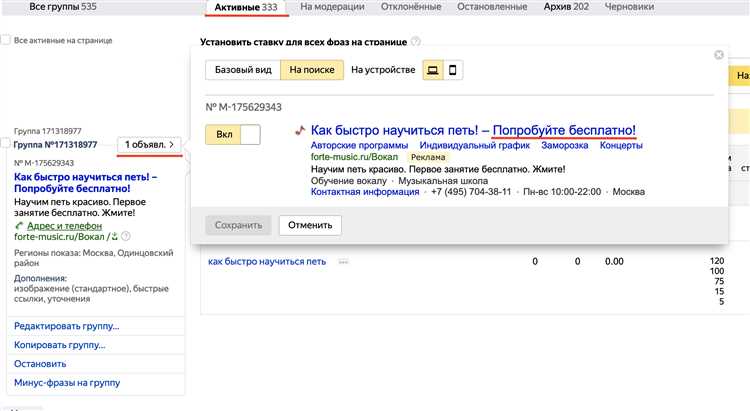Click ellipsis icon beside the keyword phrase

(x=343, y=262)
